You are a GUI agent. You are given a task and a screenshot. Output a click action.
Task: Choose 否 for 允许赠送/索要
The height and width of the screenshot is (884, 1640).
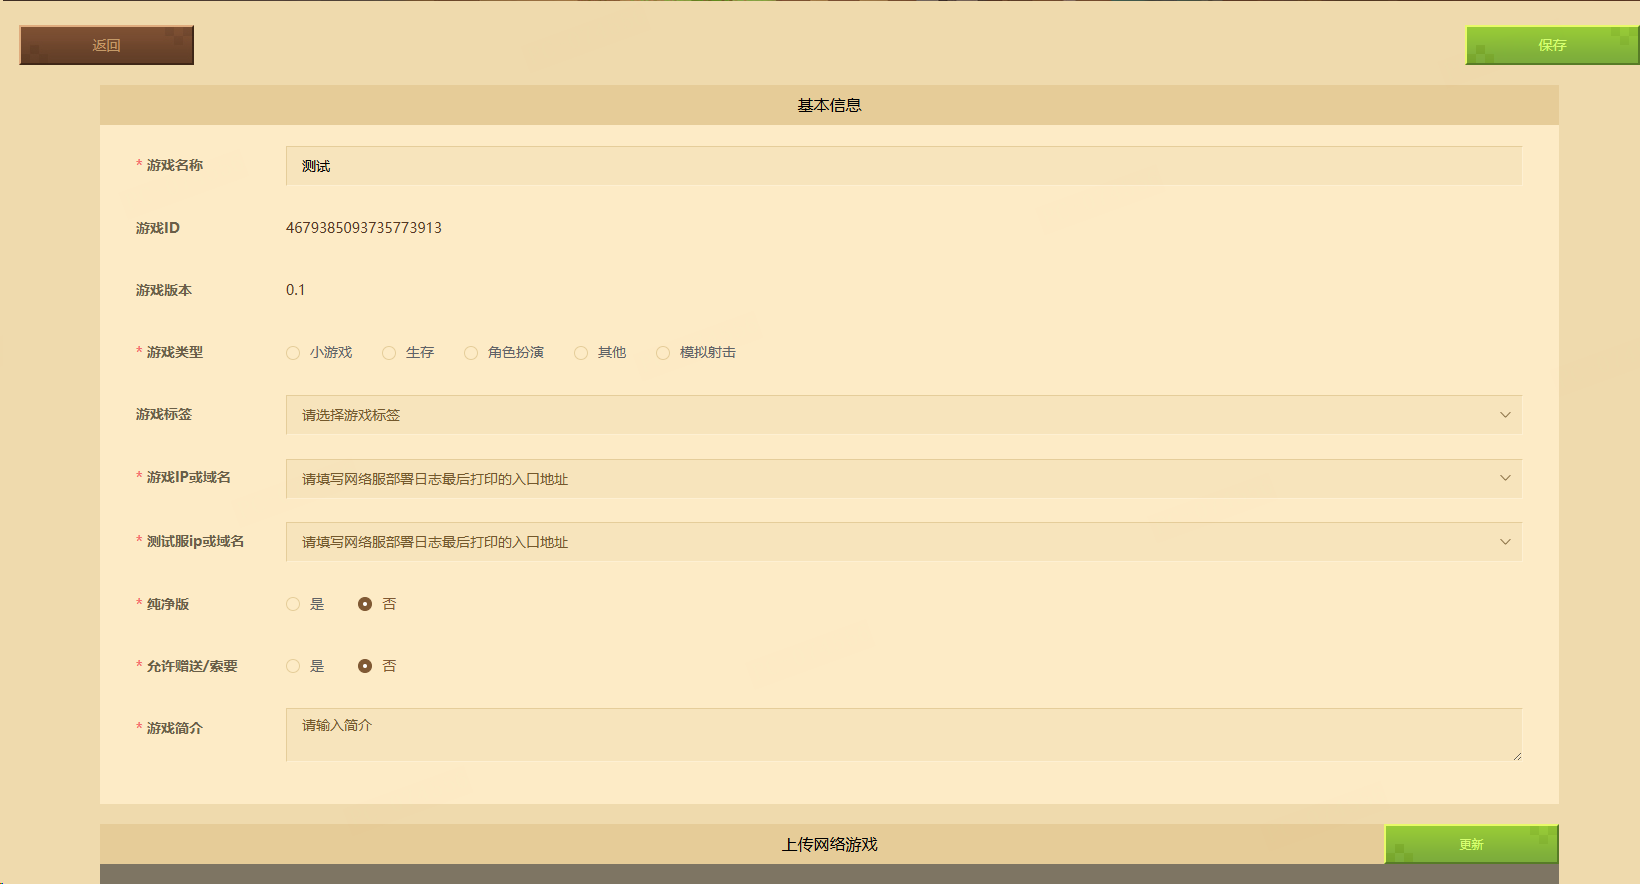(365, 666)
